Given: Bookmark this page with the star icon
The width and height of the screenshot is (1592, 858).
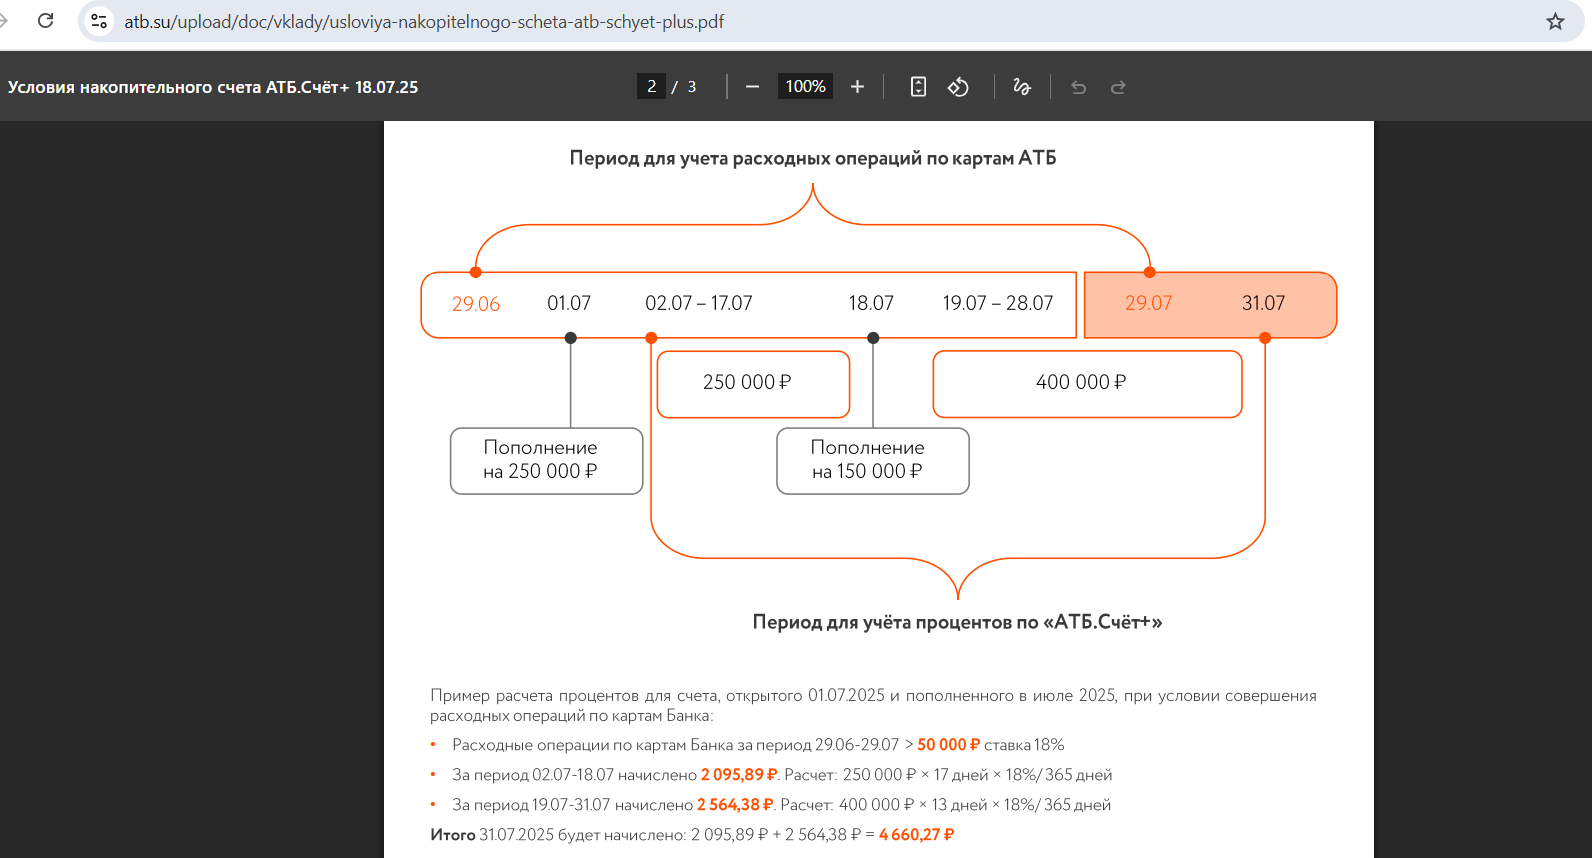Looking at the screenshot, I should click(1555, 21).
